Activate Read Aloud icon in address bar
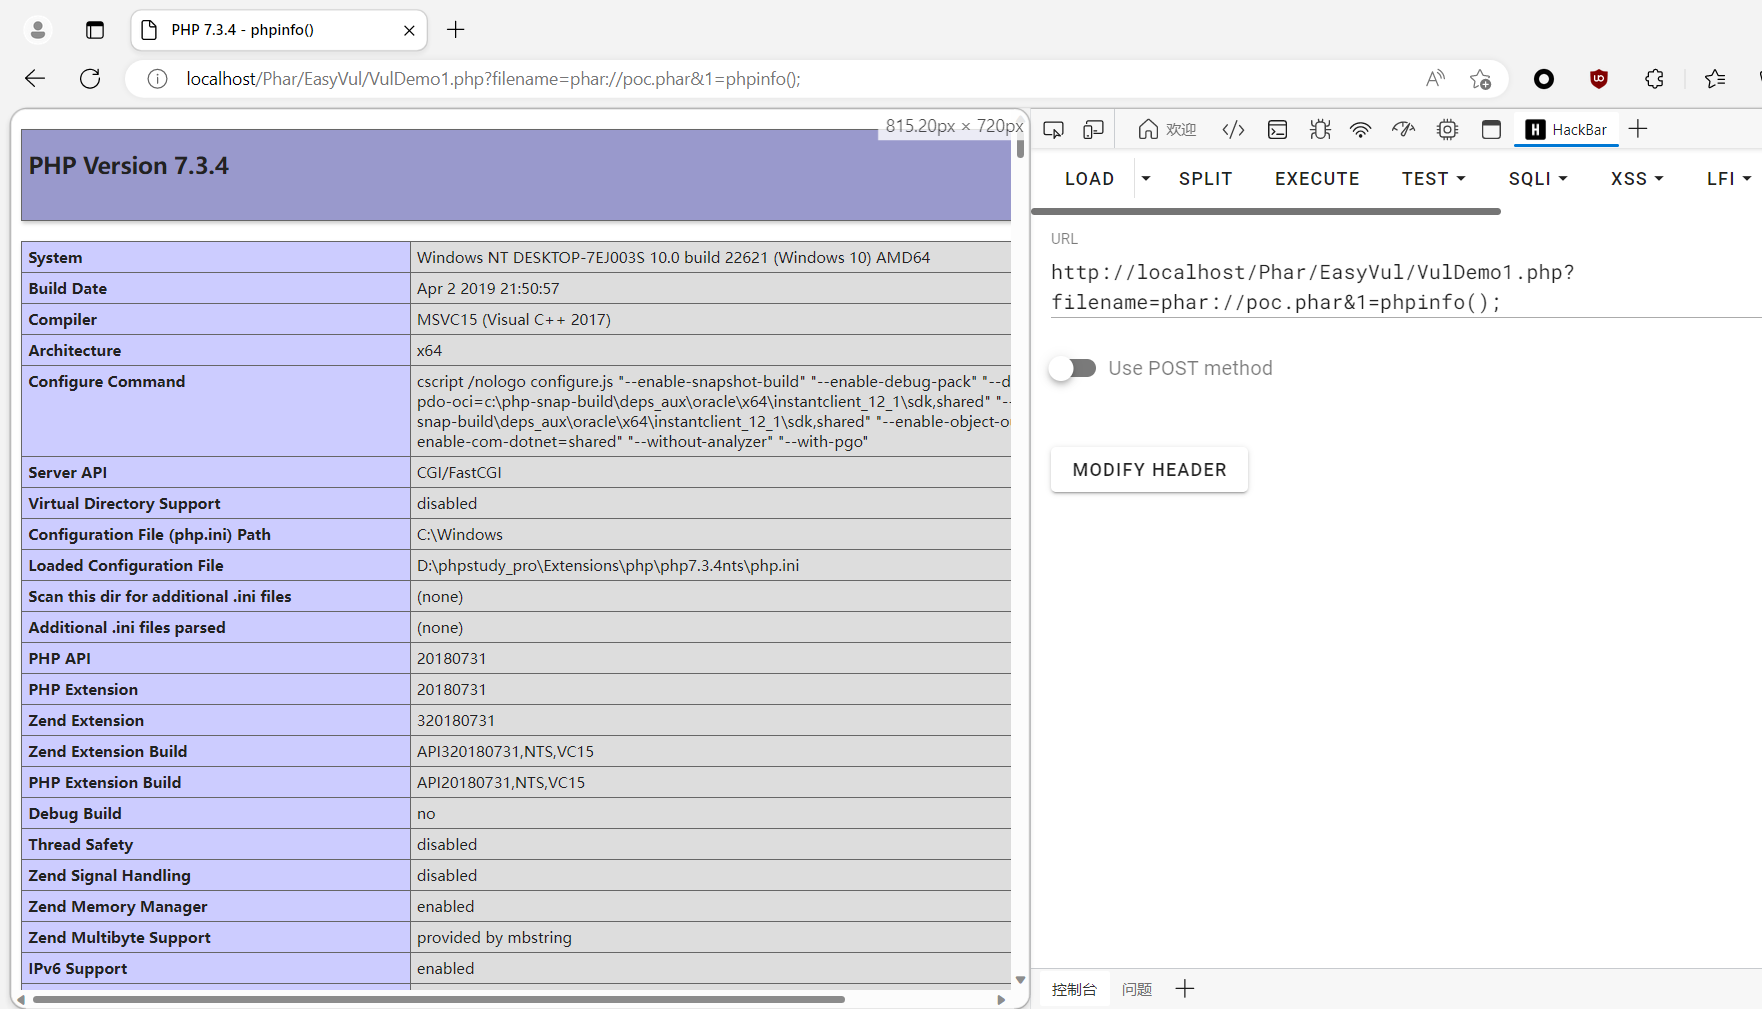This screenshot has height=1009, width=1762. coord(1435,79)
